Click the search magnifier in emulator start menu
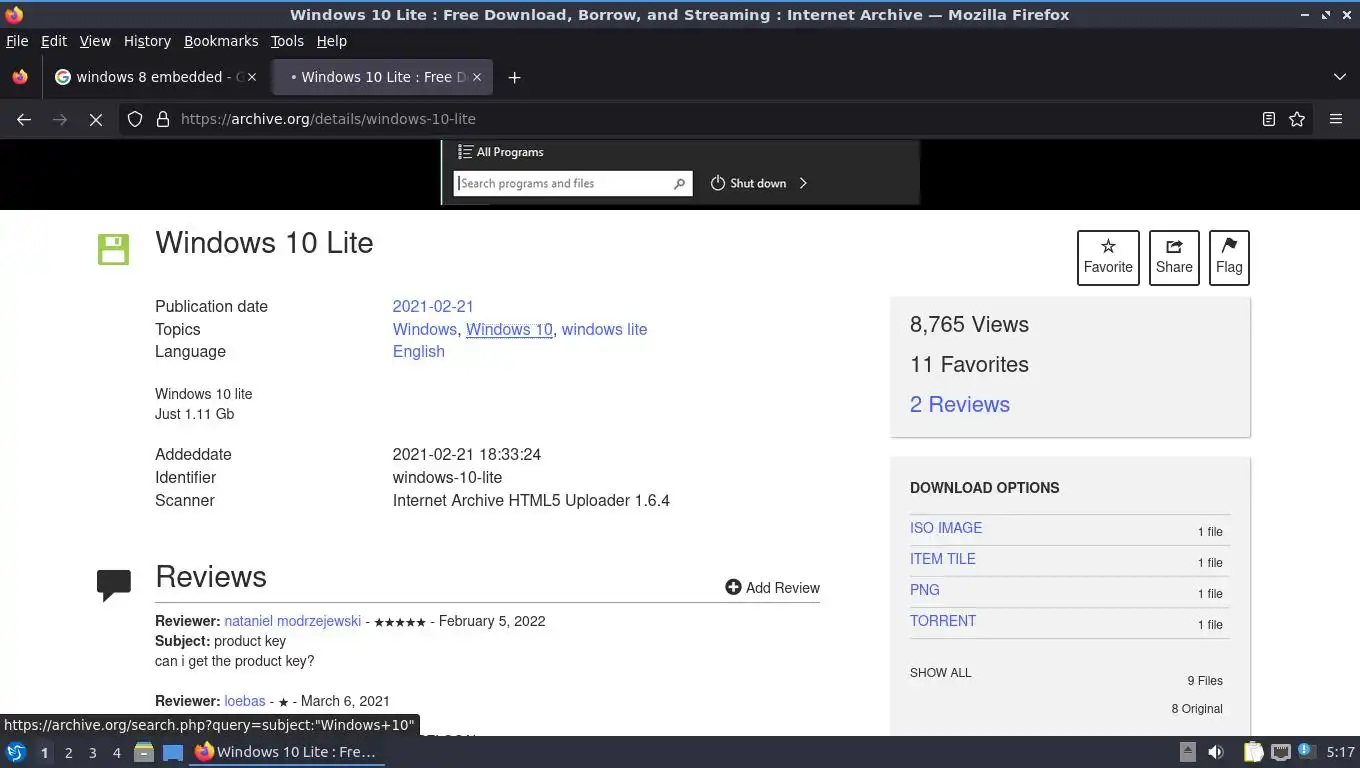This screenshot has height=768, width=1360. [679, 184]
